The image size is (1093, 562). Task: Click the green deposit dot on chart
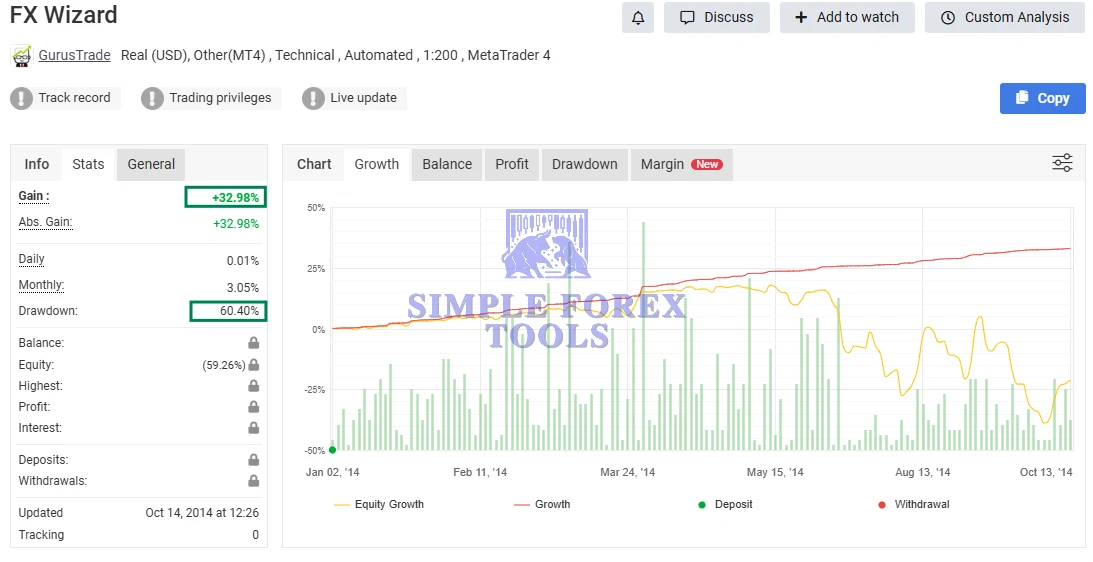coord(333,450)
